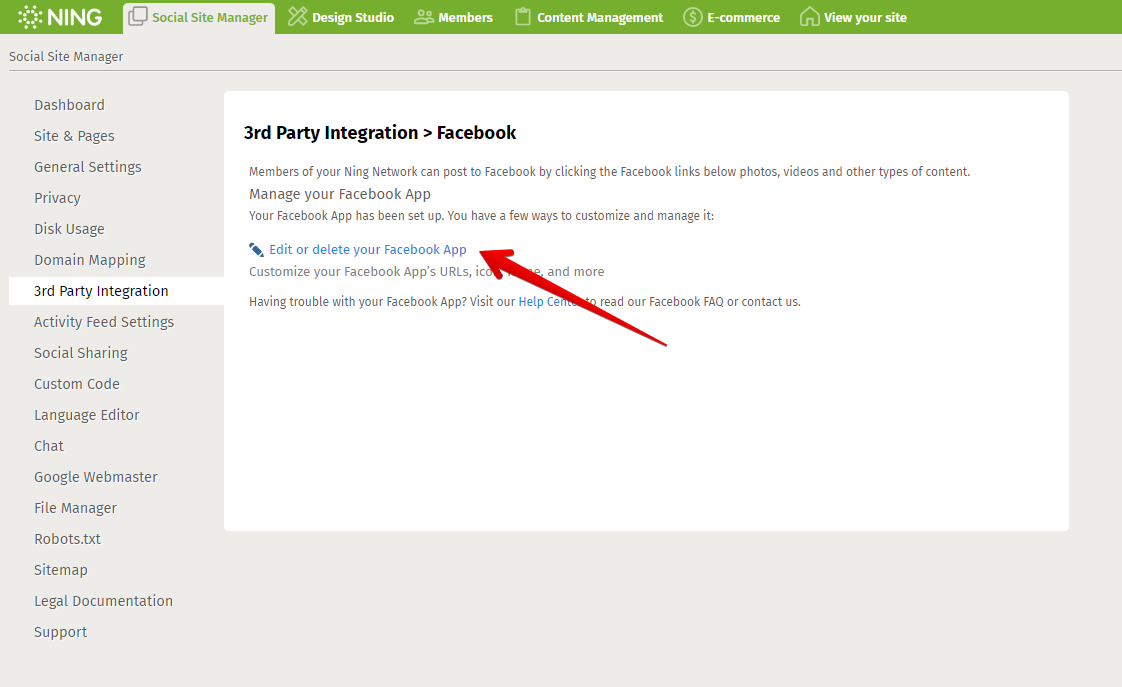Go to Google Webmaster settings

pyautogui.click(x=96, y=477)
